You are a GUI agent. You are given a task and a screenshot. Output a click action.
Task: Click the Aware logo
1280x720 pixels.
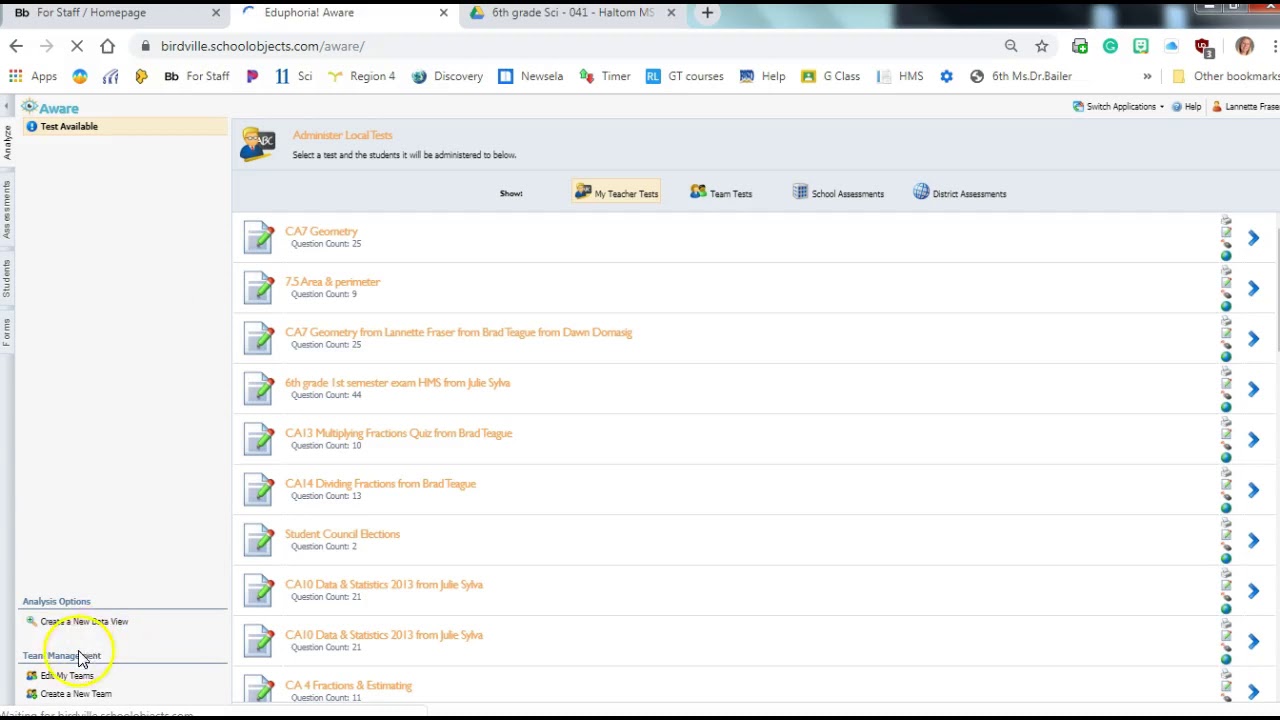point(50,107)
